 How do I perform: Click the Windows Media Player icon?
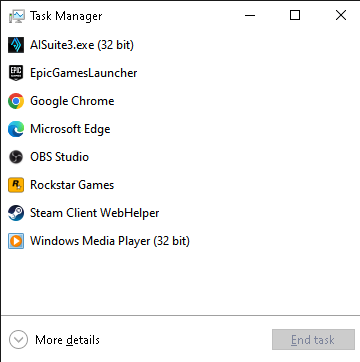[x=16, y=241]
